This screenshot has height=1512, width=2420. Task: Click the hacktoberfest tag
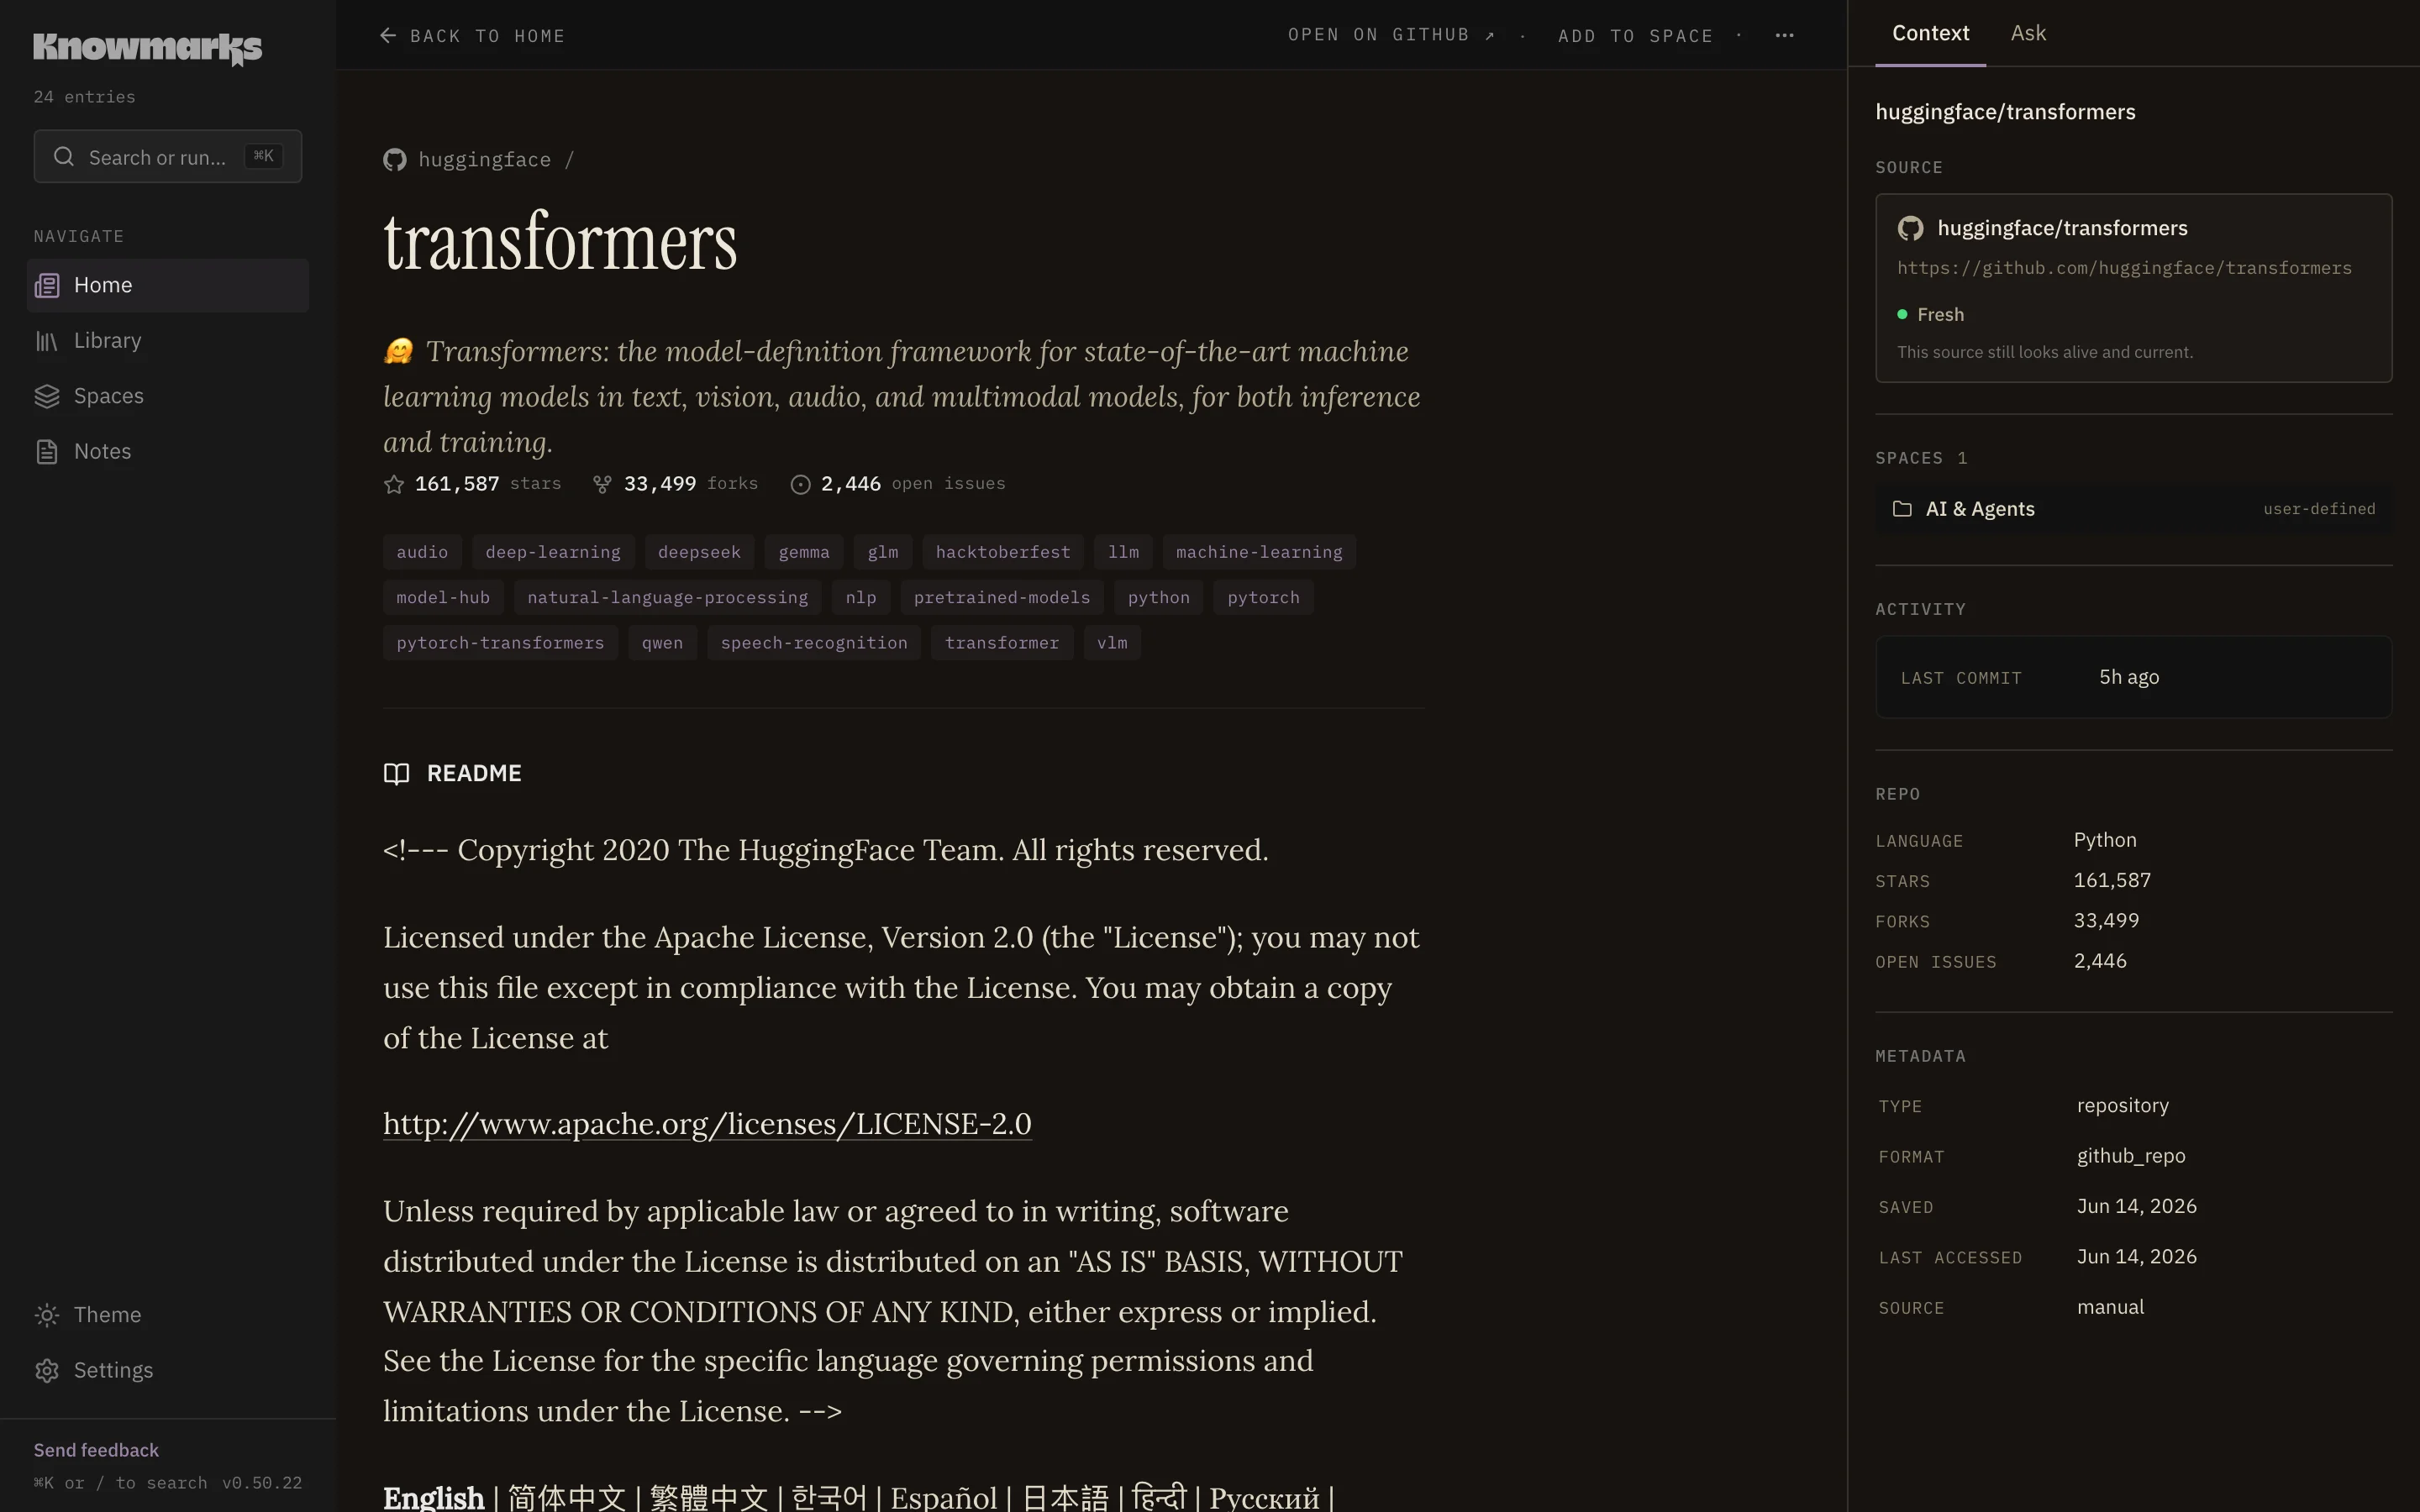[1003, 552]
